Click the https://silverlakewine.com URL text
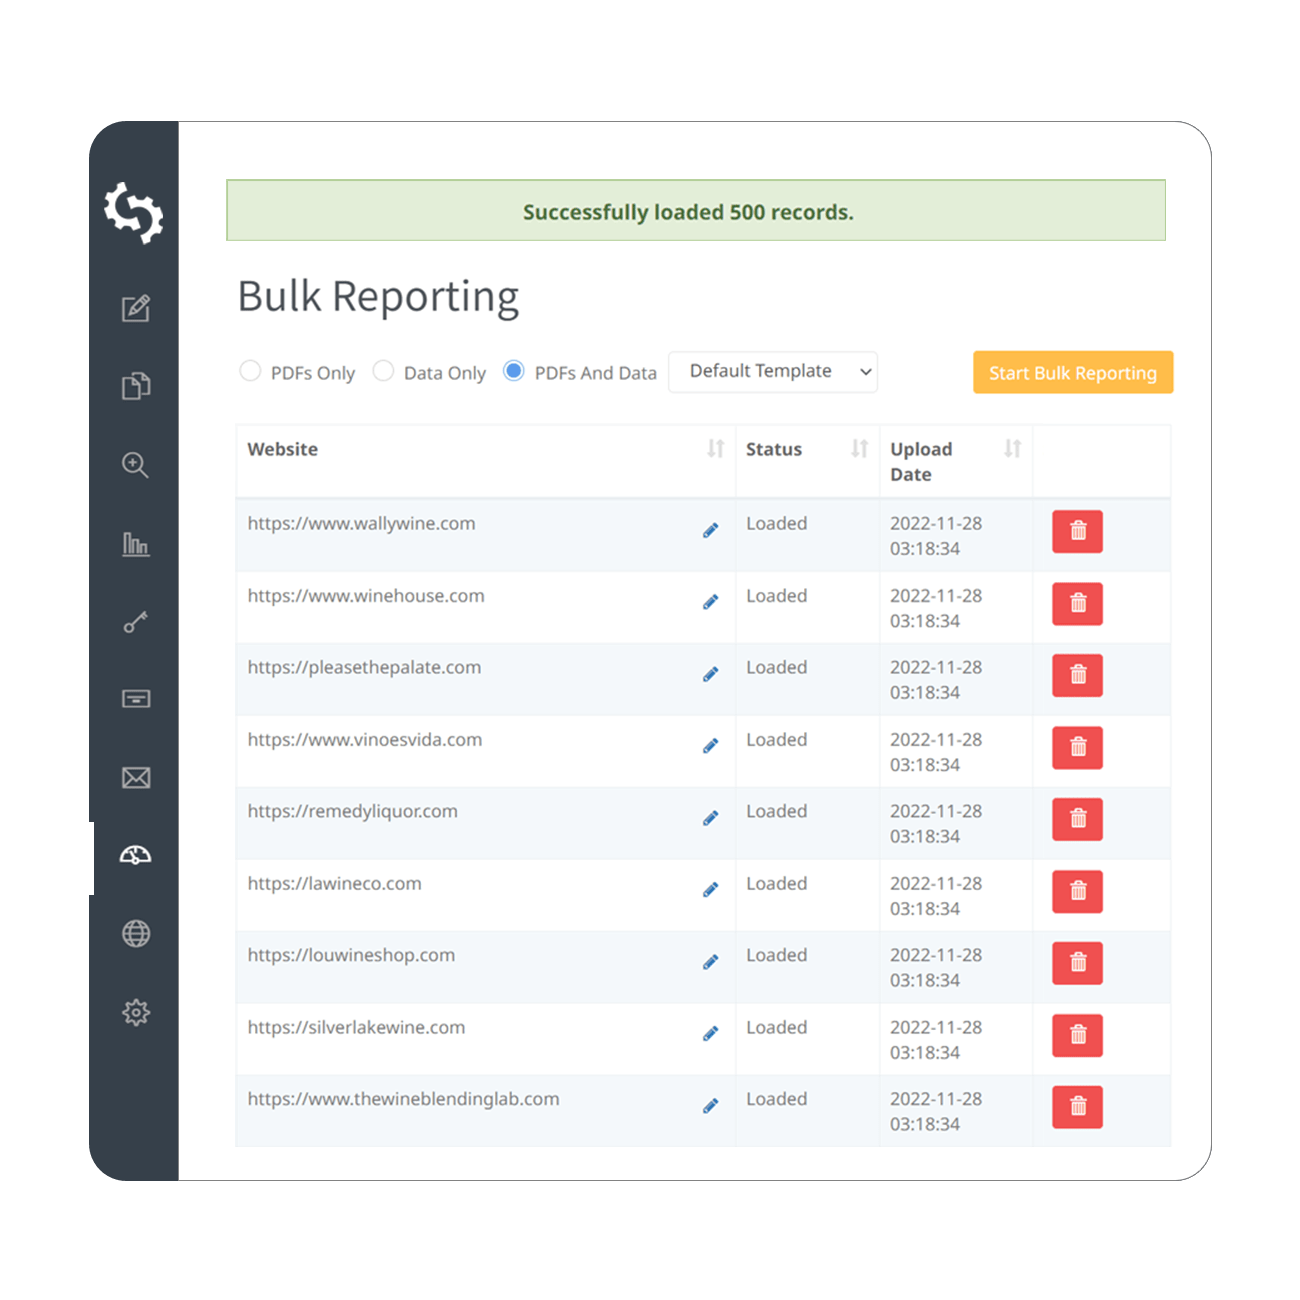This screenshot has height=1300, width=1300. (x=356, y=1028)
